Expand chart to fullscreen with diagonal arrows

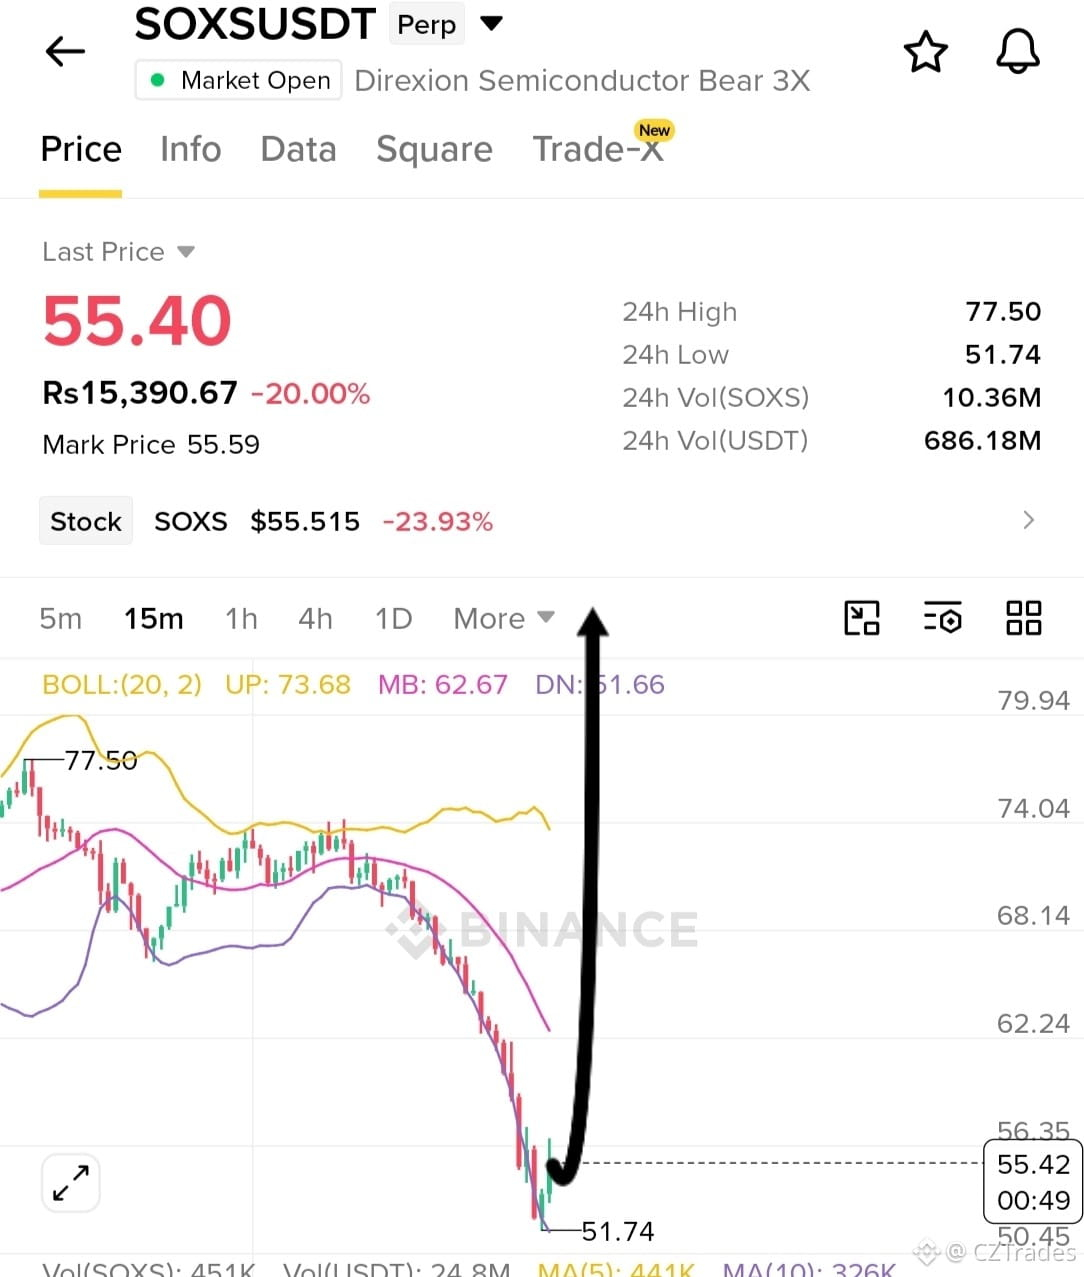tap(70, 1183)
